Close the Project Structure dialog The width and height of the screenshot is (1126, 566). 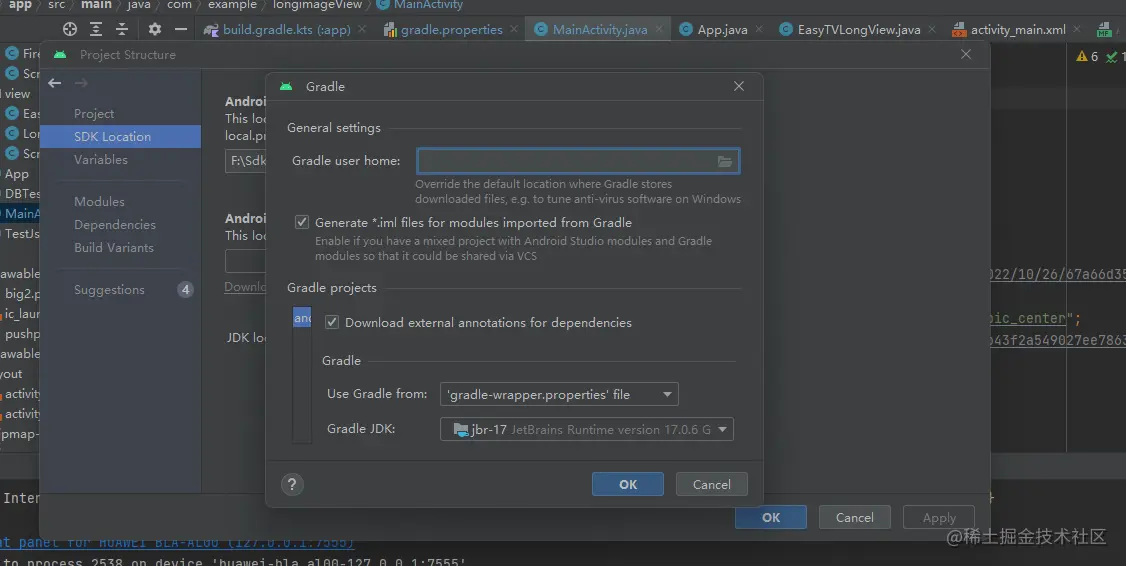tap(966, 55)
